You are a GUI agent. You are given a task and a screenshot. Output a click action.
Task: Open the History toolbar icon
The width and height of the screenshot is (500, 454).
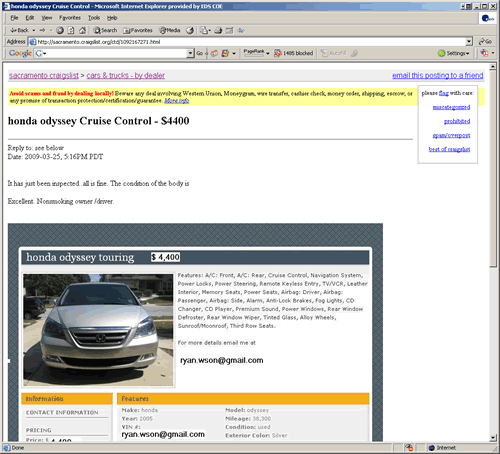click(190, 30)
